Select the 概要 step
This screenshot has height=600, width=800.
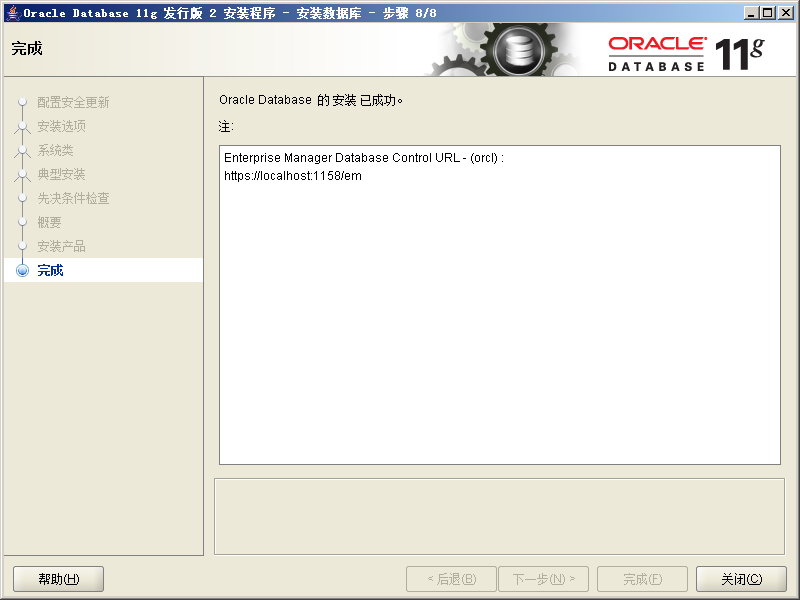49,222
